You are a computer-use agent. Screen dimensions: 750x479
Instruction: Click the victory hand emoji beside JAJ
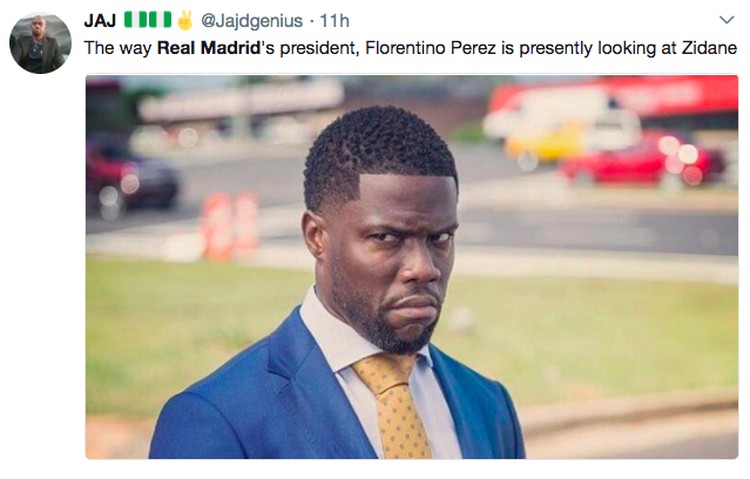[x=185, y=20]
